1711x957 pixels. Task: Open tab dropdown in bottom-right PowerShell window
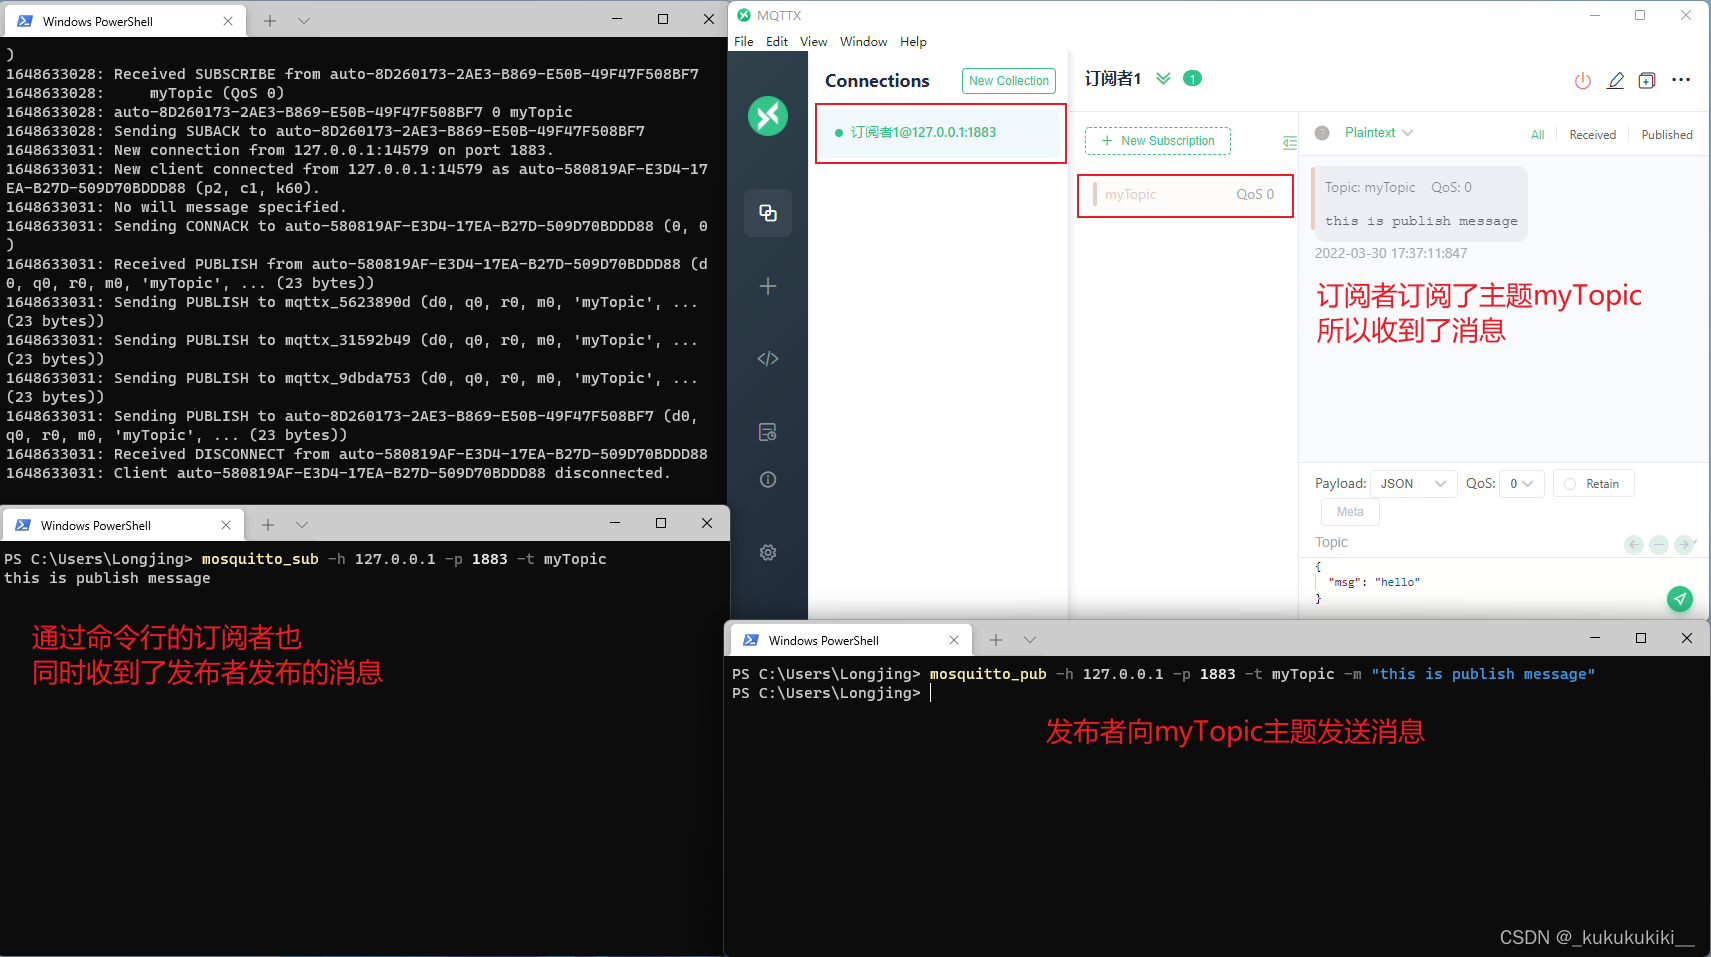click(x=1030, y=640)
